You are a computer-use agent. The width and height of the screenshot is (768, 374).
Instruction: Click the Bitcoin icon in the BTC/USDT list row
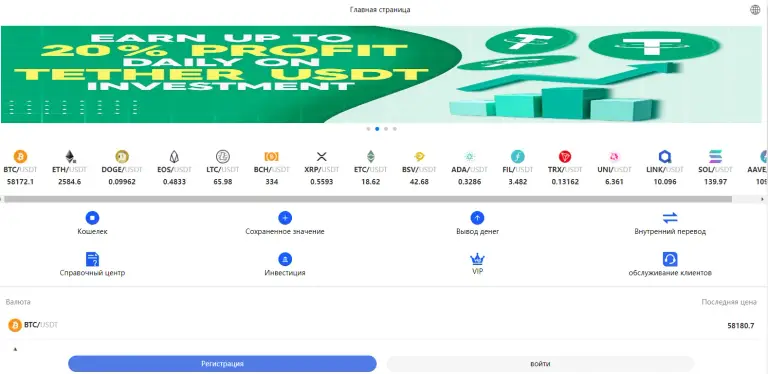pyautogui.click(x=15, y=325)
